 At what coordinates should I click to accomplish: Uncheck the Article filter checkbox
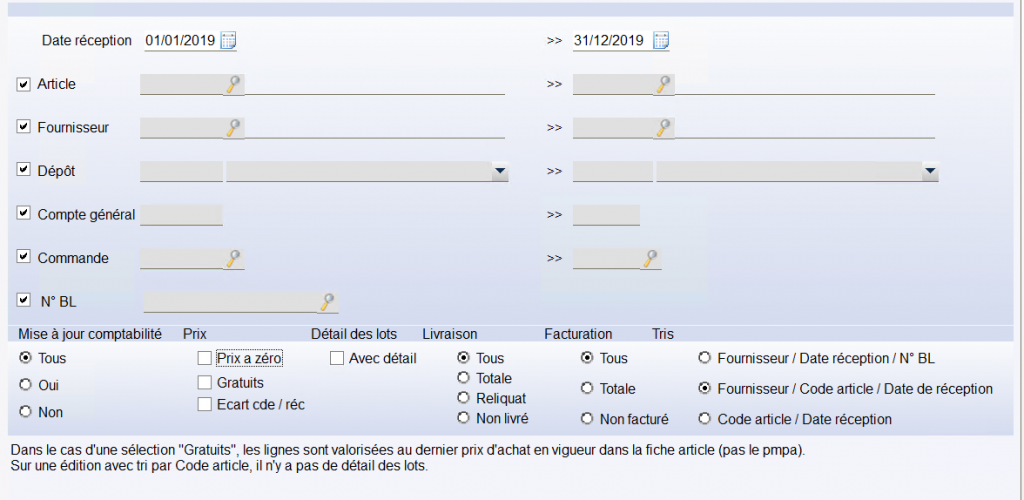(x=24, y=84)
